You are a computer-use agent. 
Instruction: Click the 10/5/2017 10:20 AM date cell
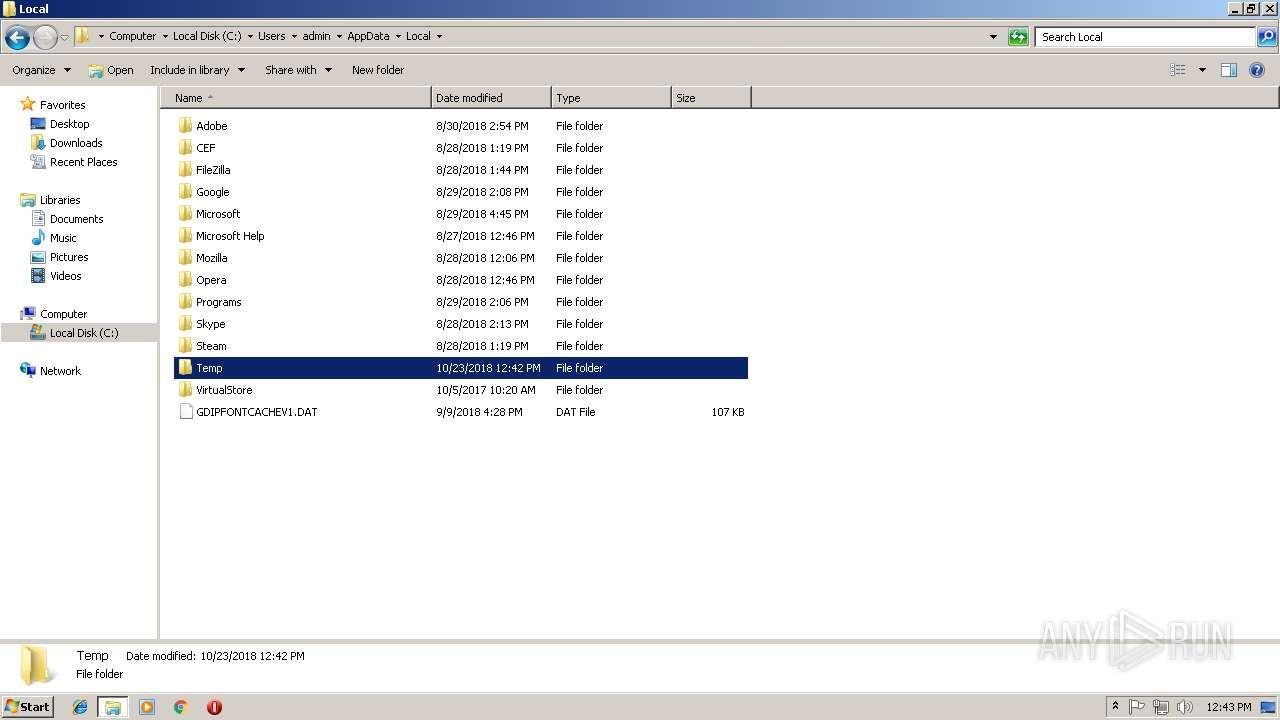[x=486, y=390]
